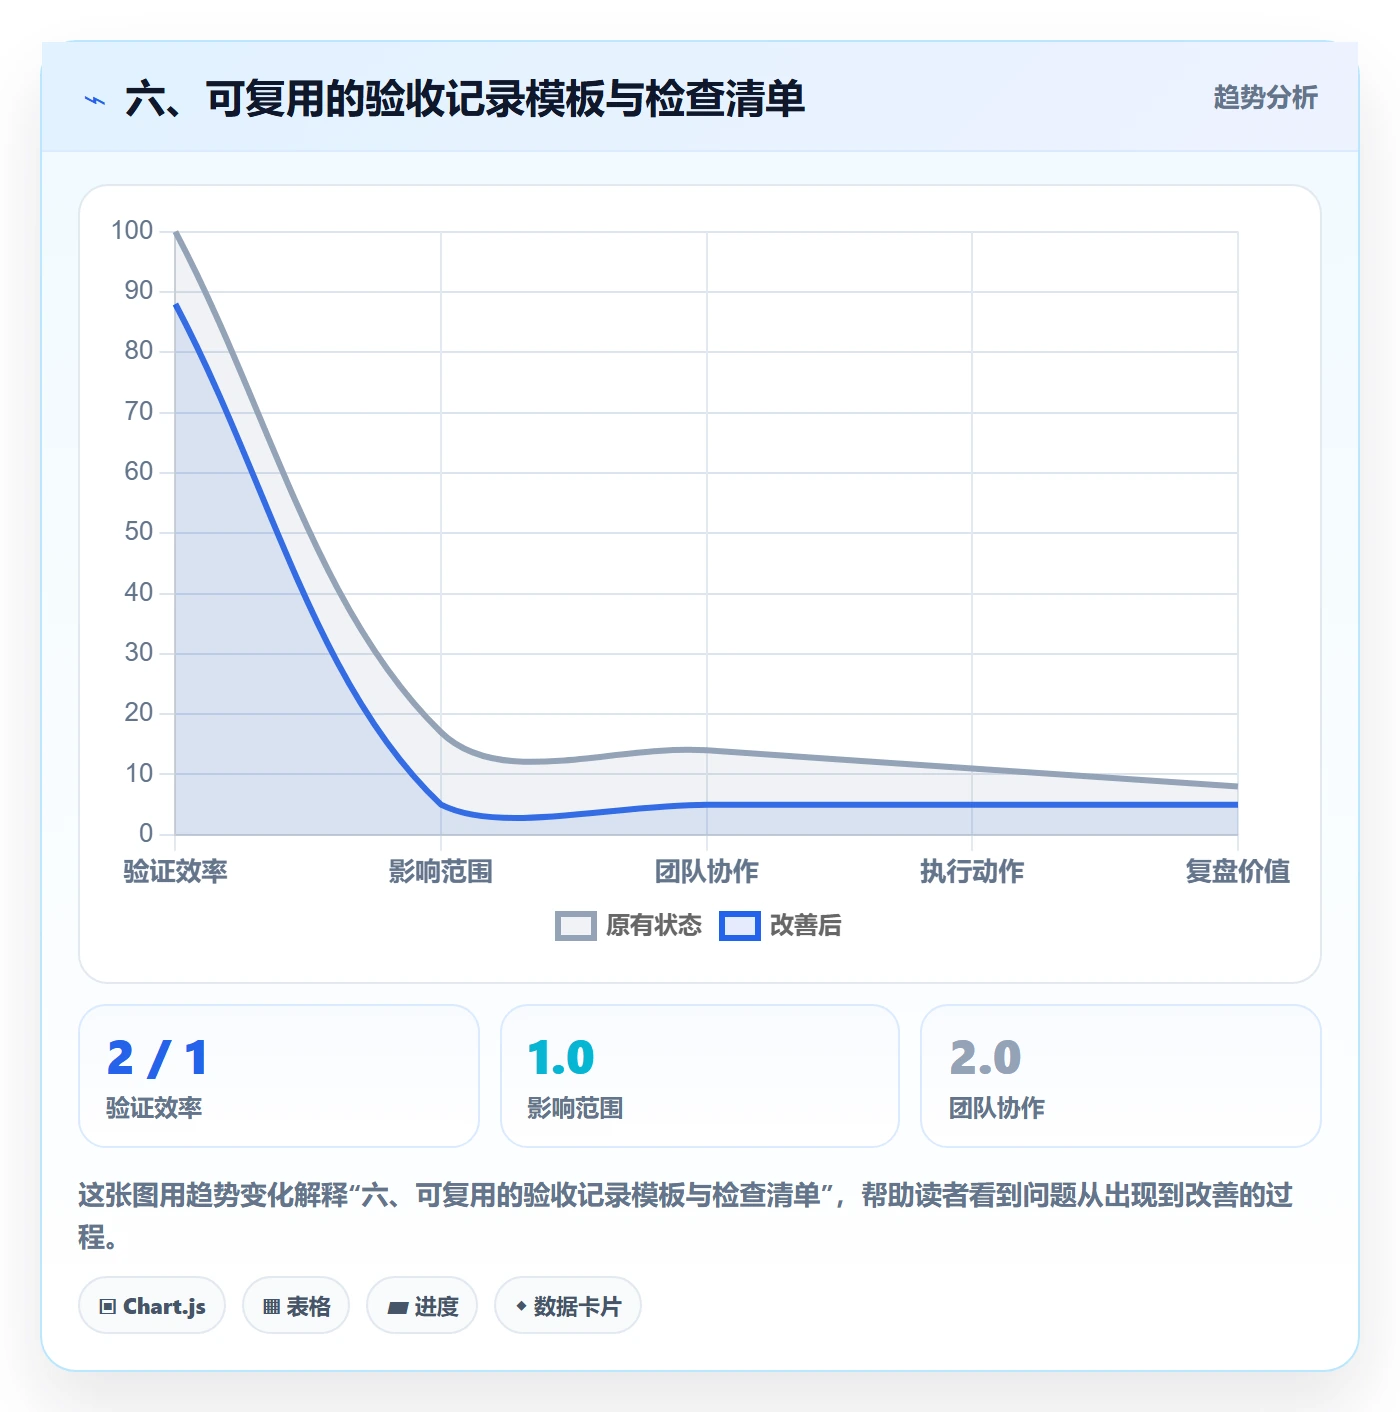Click the 趋势分析 label in the header
1400x1412 pixels.
pyautogui.click(x=1265, y=97)
